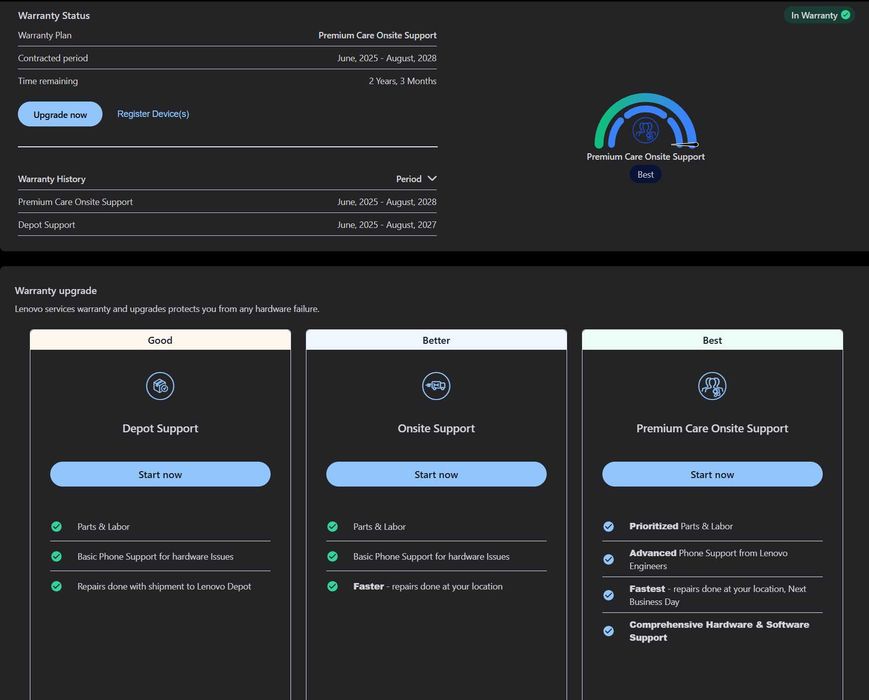Click the Premium Care Onsite Support card title
This screenshot has width=869, height=700.
click(712, 428)
